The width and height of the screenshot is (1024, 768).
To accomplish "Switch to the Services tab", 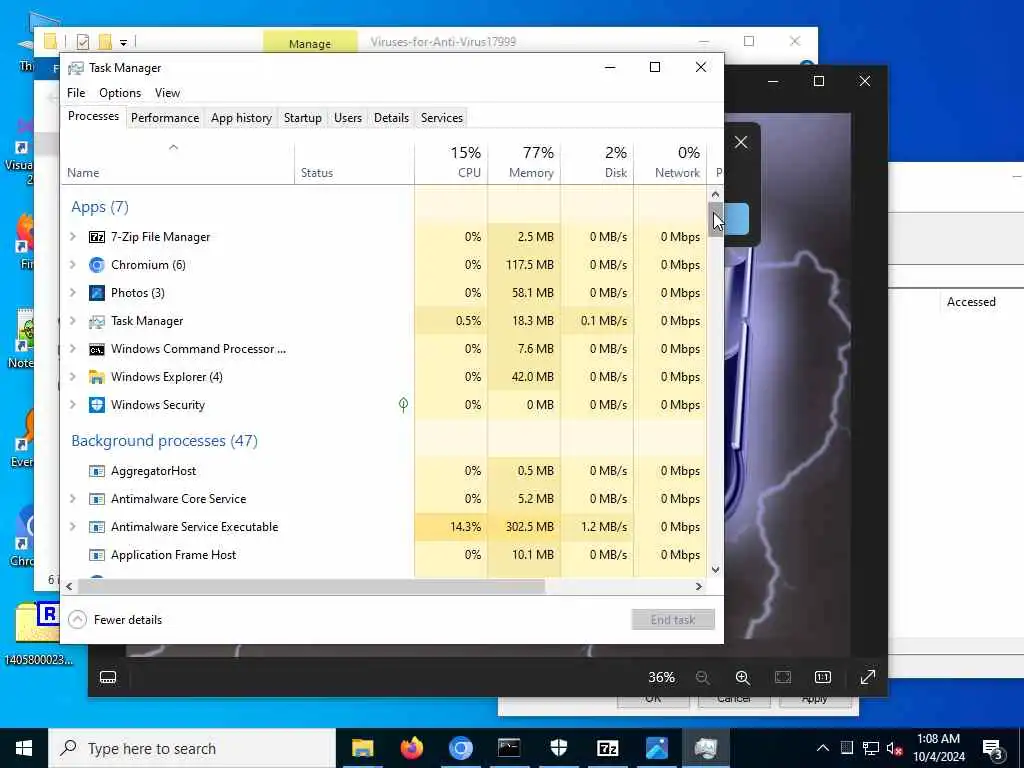I will (x=441, y=118).
